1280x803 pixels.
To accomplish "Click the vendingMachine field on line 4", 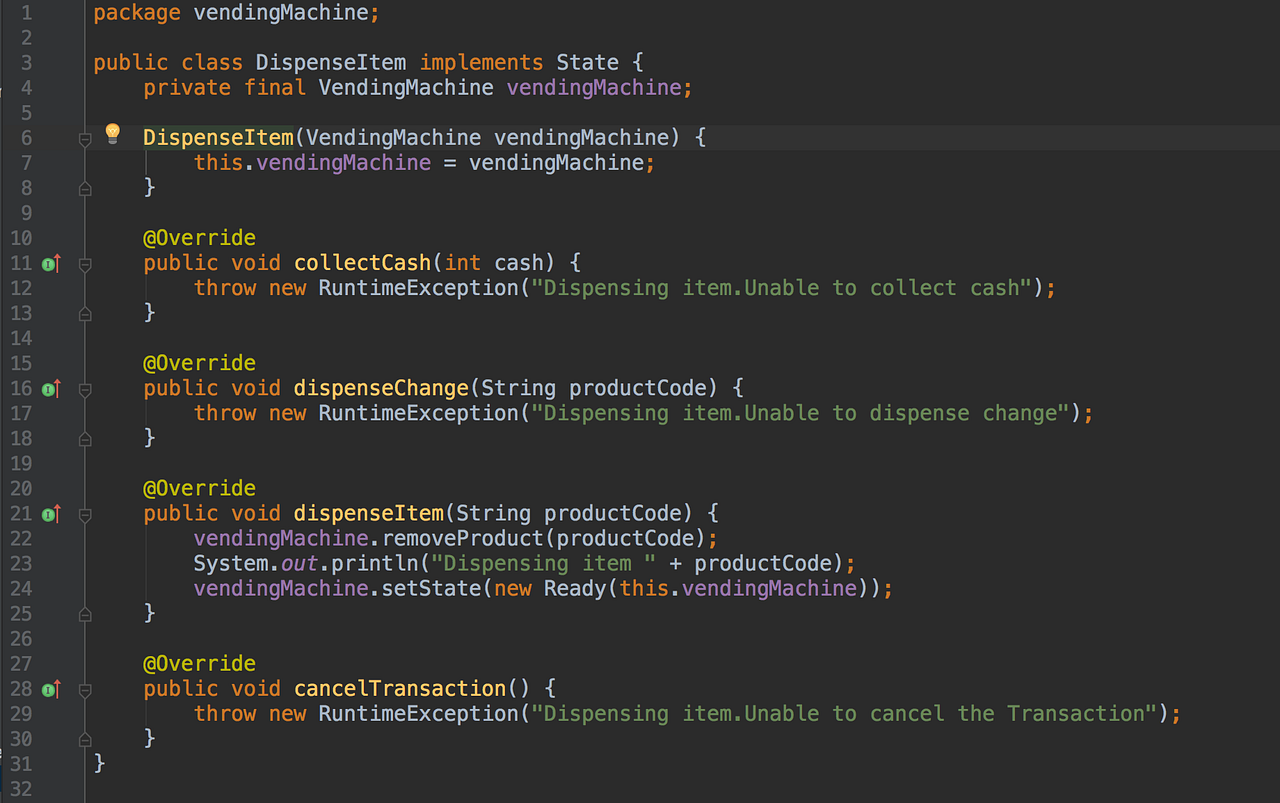I will click(596, 87).
